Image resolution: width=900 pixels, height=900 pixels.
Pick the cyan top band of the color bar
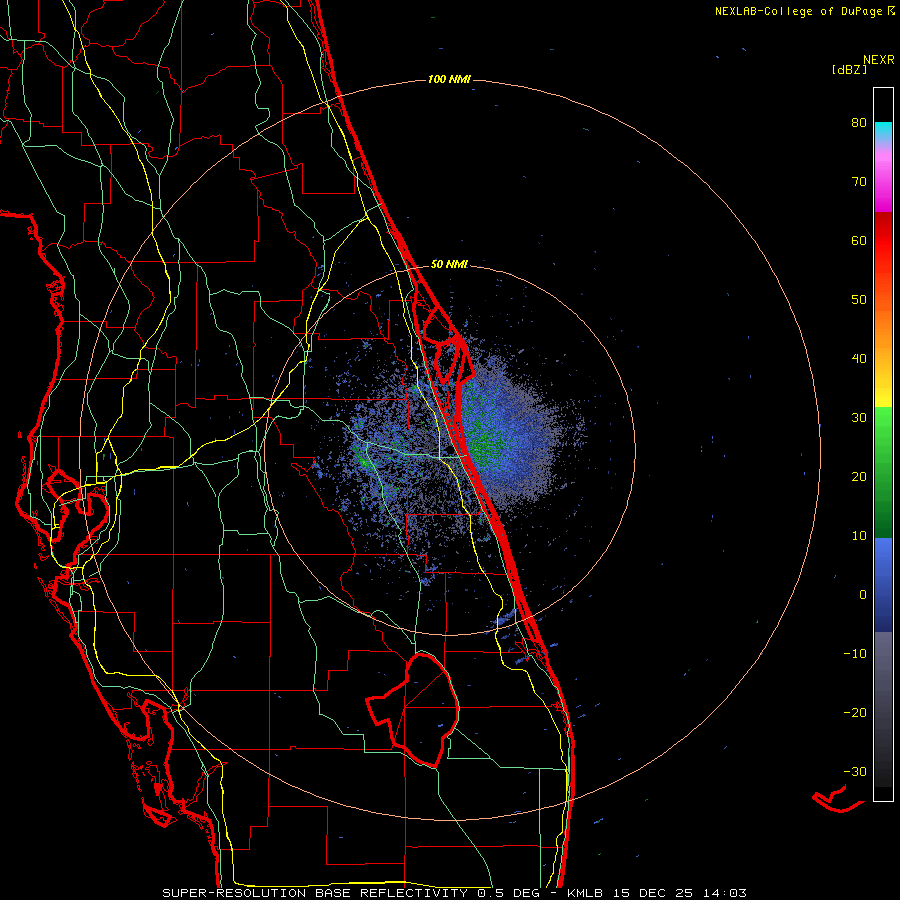(x=883, y=130)
